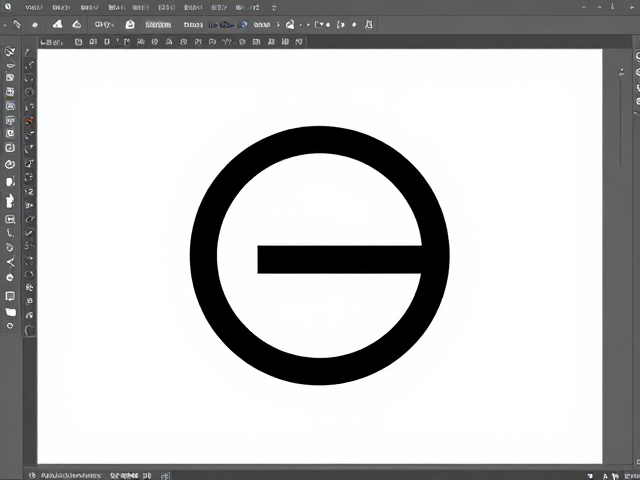This screenshot has height=480, width=640.
Task: Click the checkmark icon in the tool column
Action: (29, 233)
